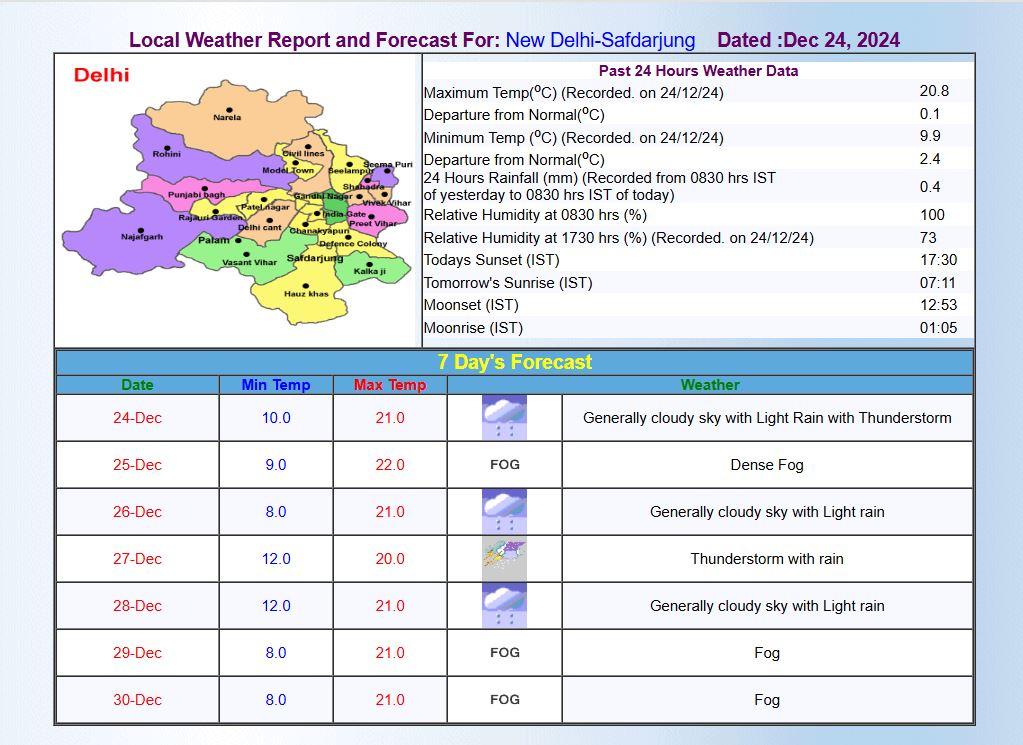The width and height of the screenshot is (1023, 745).
Task: Click the moonset time 12:53
Action: [939, 305]
